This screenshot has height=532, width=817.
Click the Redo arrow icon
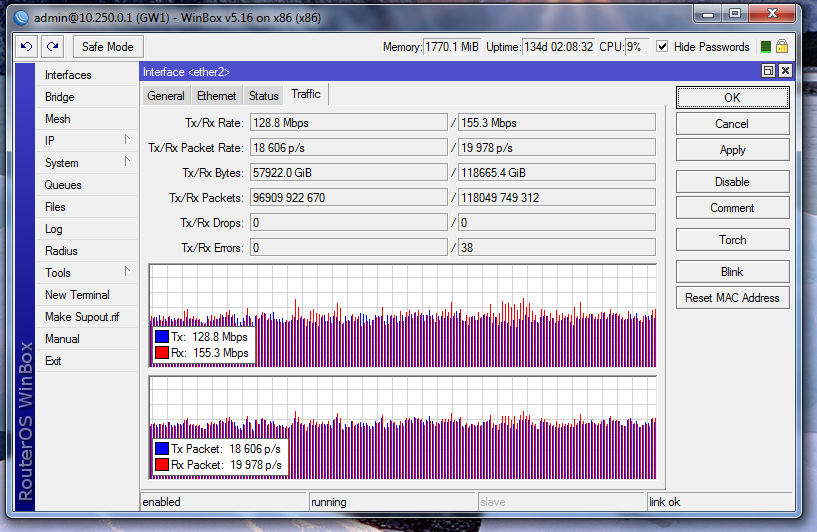(x=52, y=46)
